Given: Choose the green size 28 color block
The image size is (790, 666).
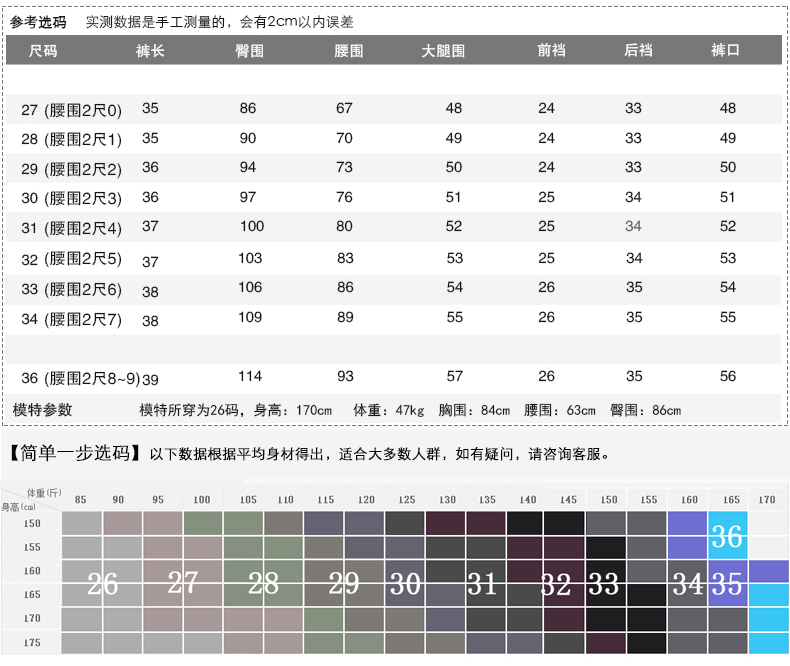Looking at the screenshot, I should tap(263, 583).
